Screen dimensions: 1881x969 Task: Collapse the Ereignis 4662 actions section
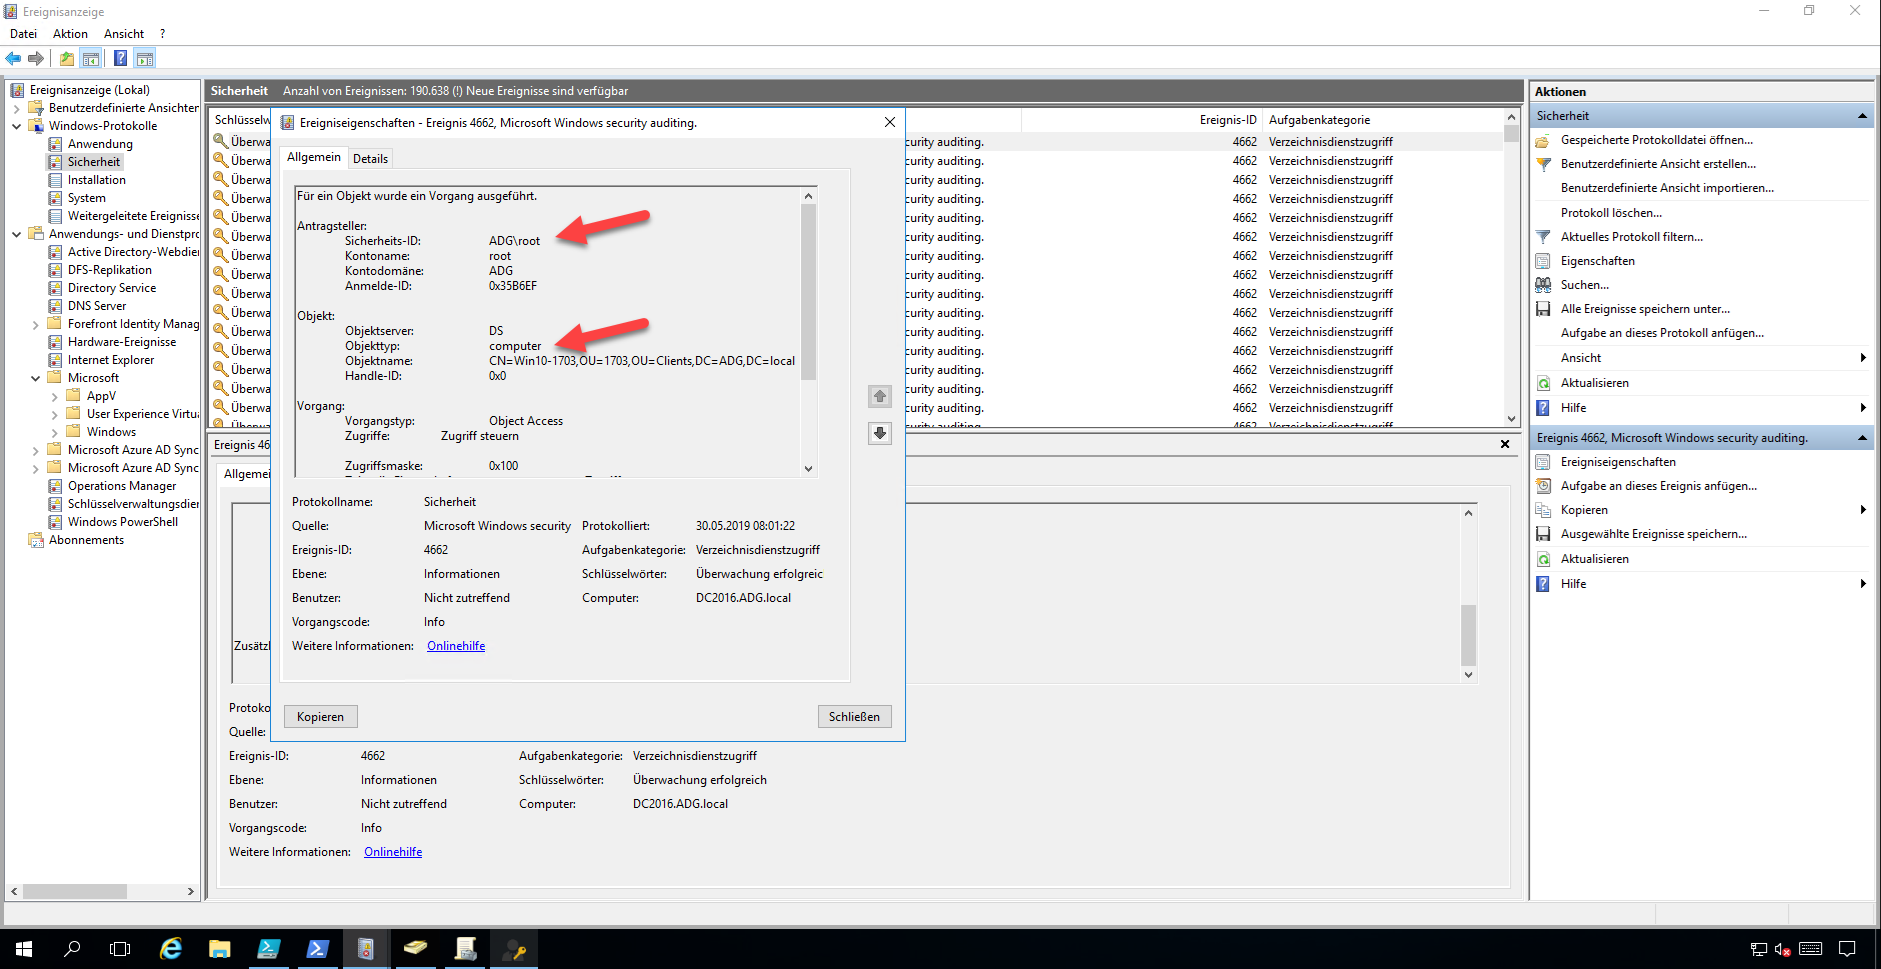pyautogui.click(x=1862, y=438)
